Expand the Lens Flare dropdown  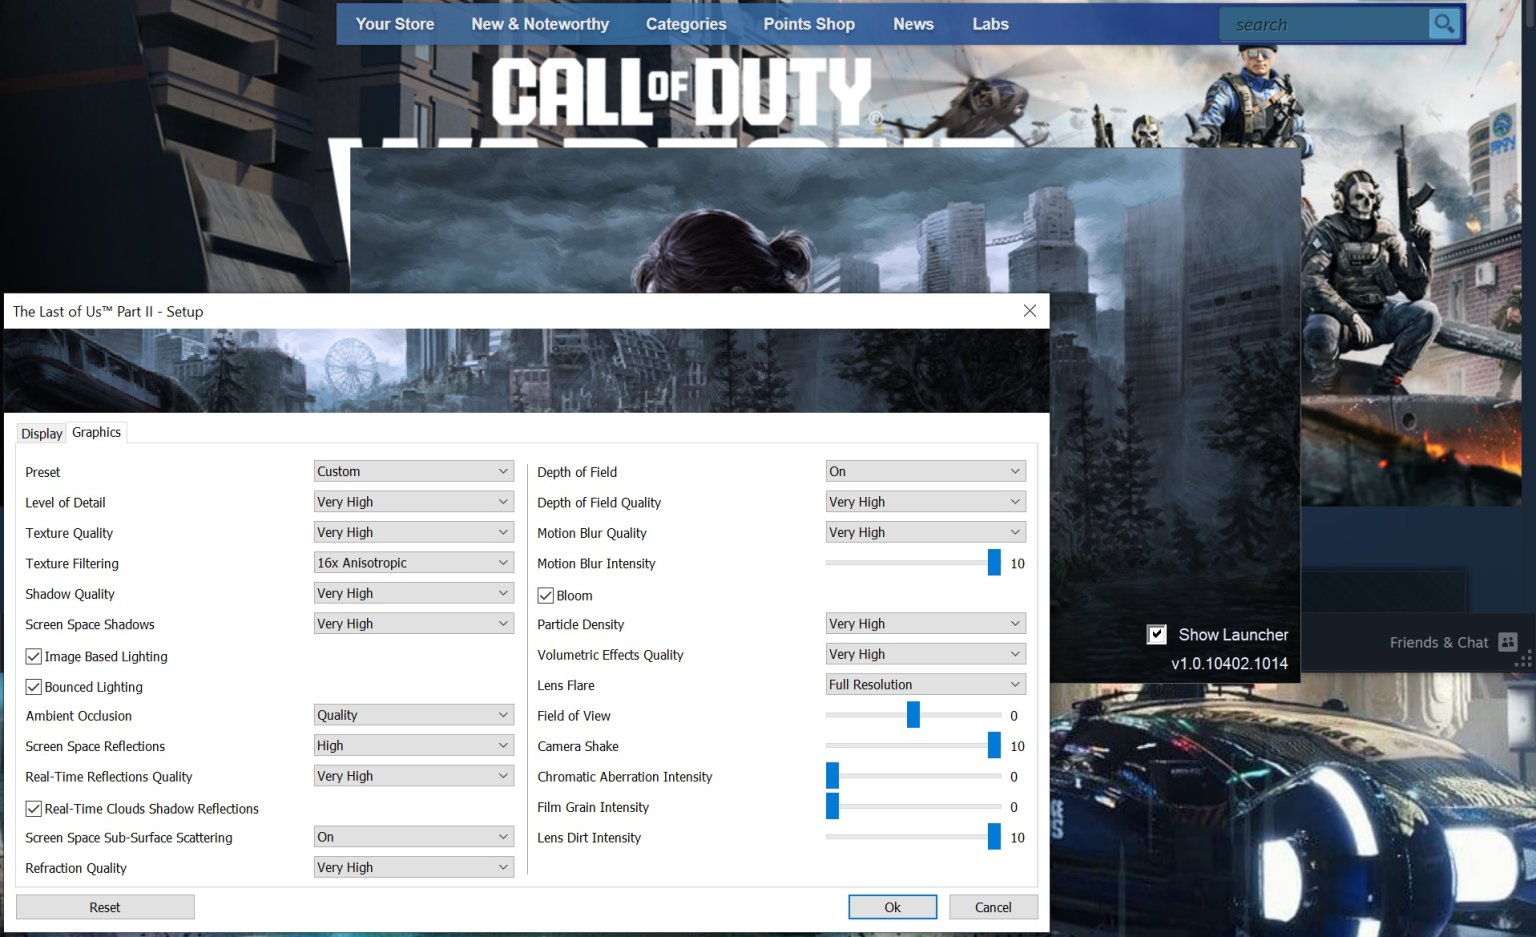(925, 685)
